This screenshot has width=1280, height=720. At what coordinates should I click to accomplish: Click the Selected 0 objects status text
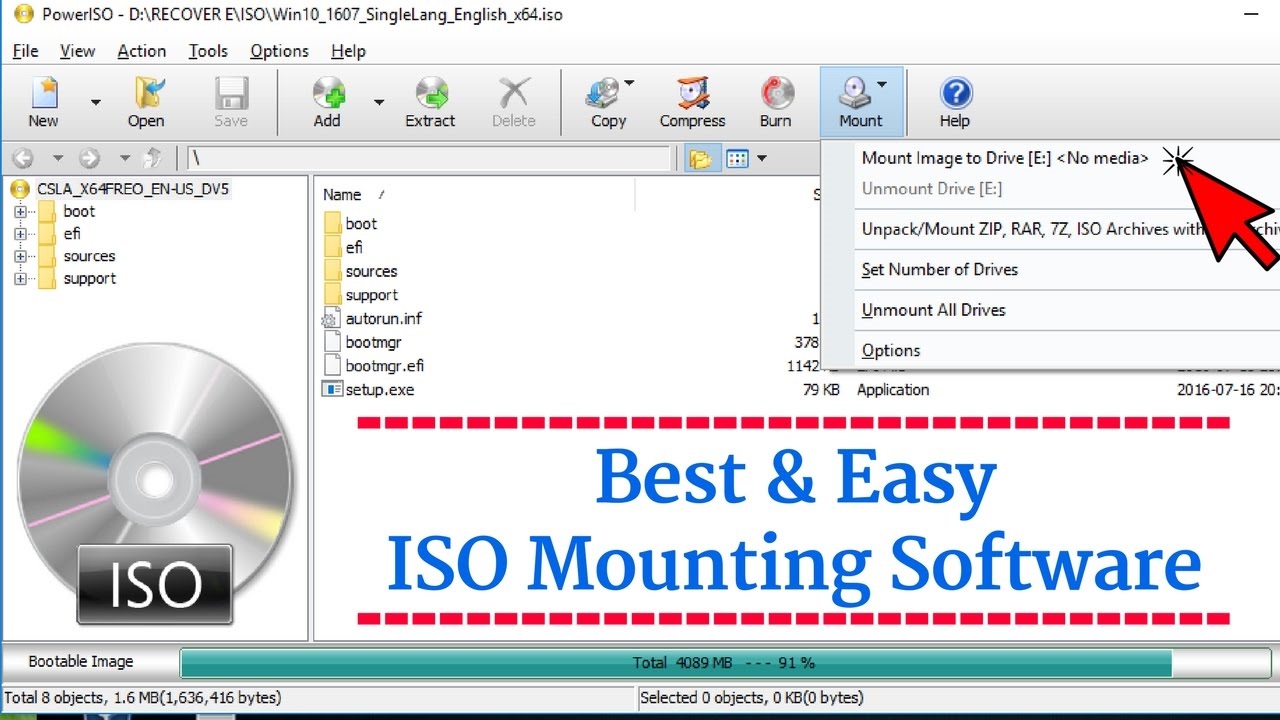(752, 698)
